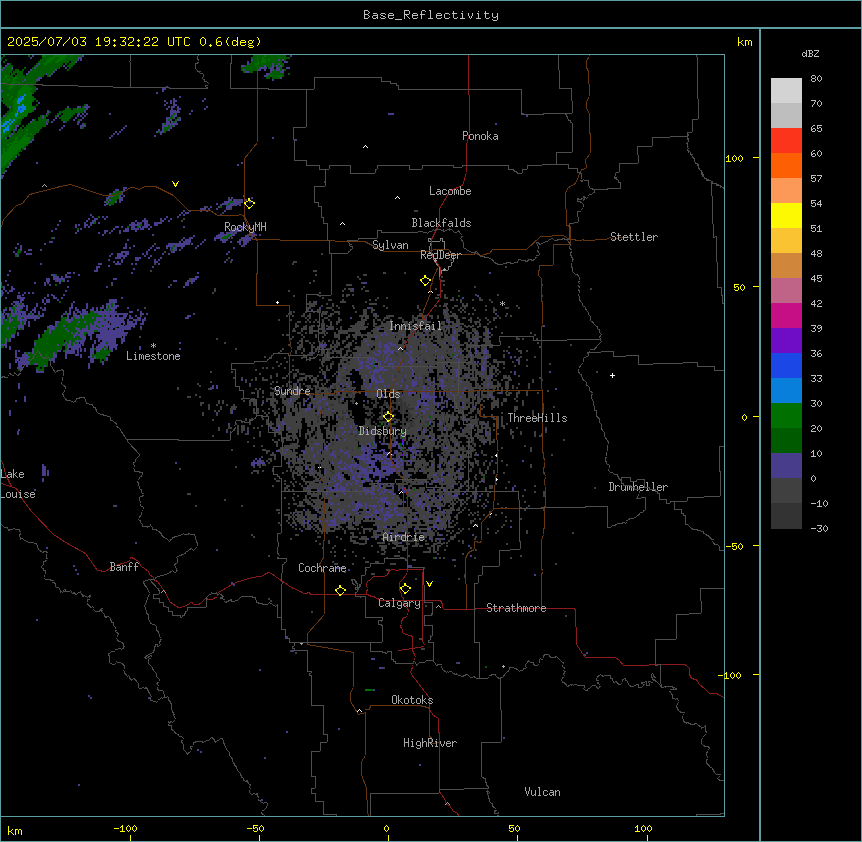Click the Strathmore label
Screen dimensions: 862x842
pyautogui.click(x=516, y=608)
